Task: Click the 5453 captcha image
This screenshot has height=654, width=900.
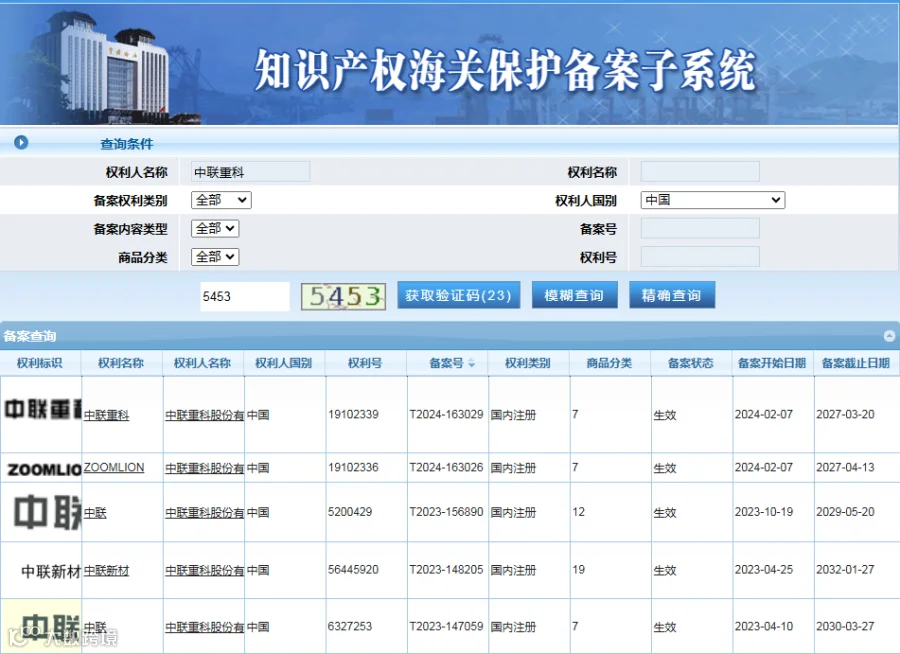Action: click(x=343, y=296)
